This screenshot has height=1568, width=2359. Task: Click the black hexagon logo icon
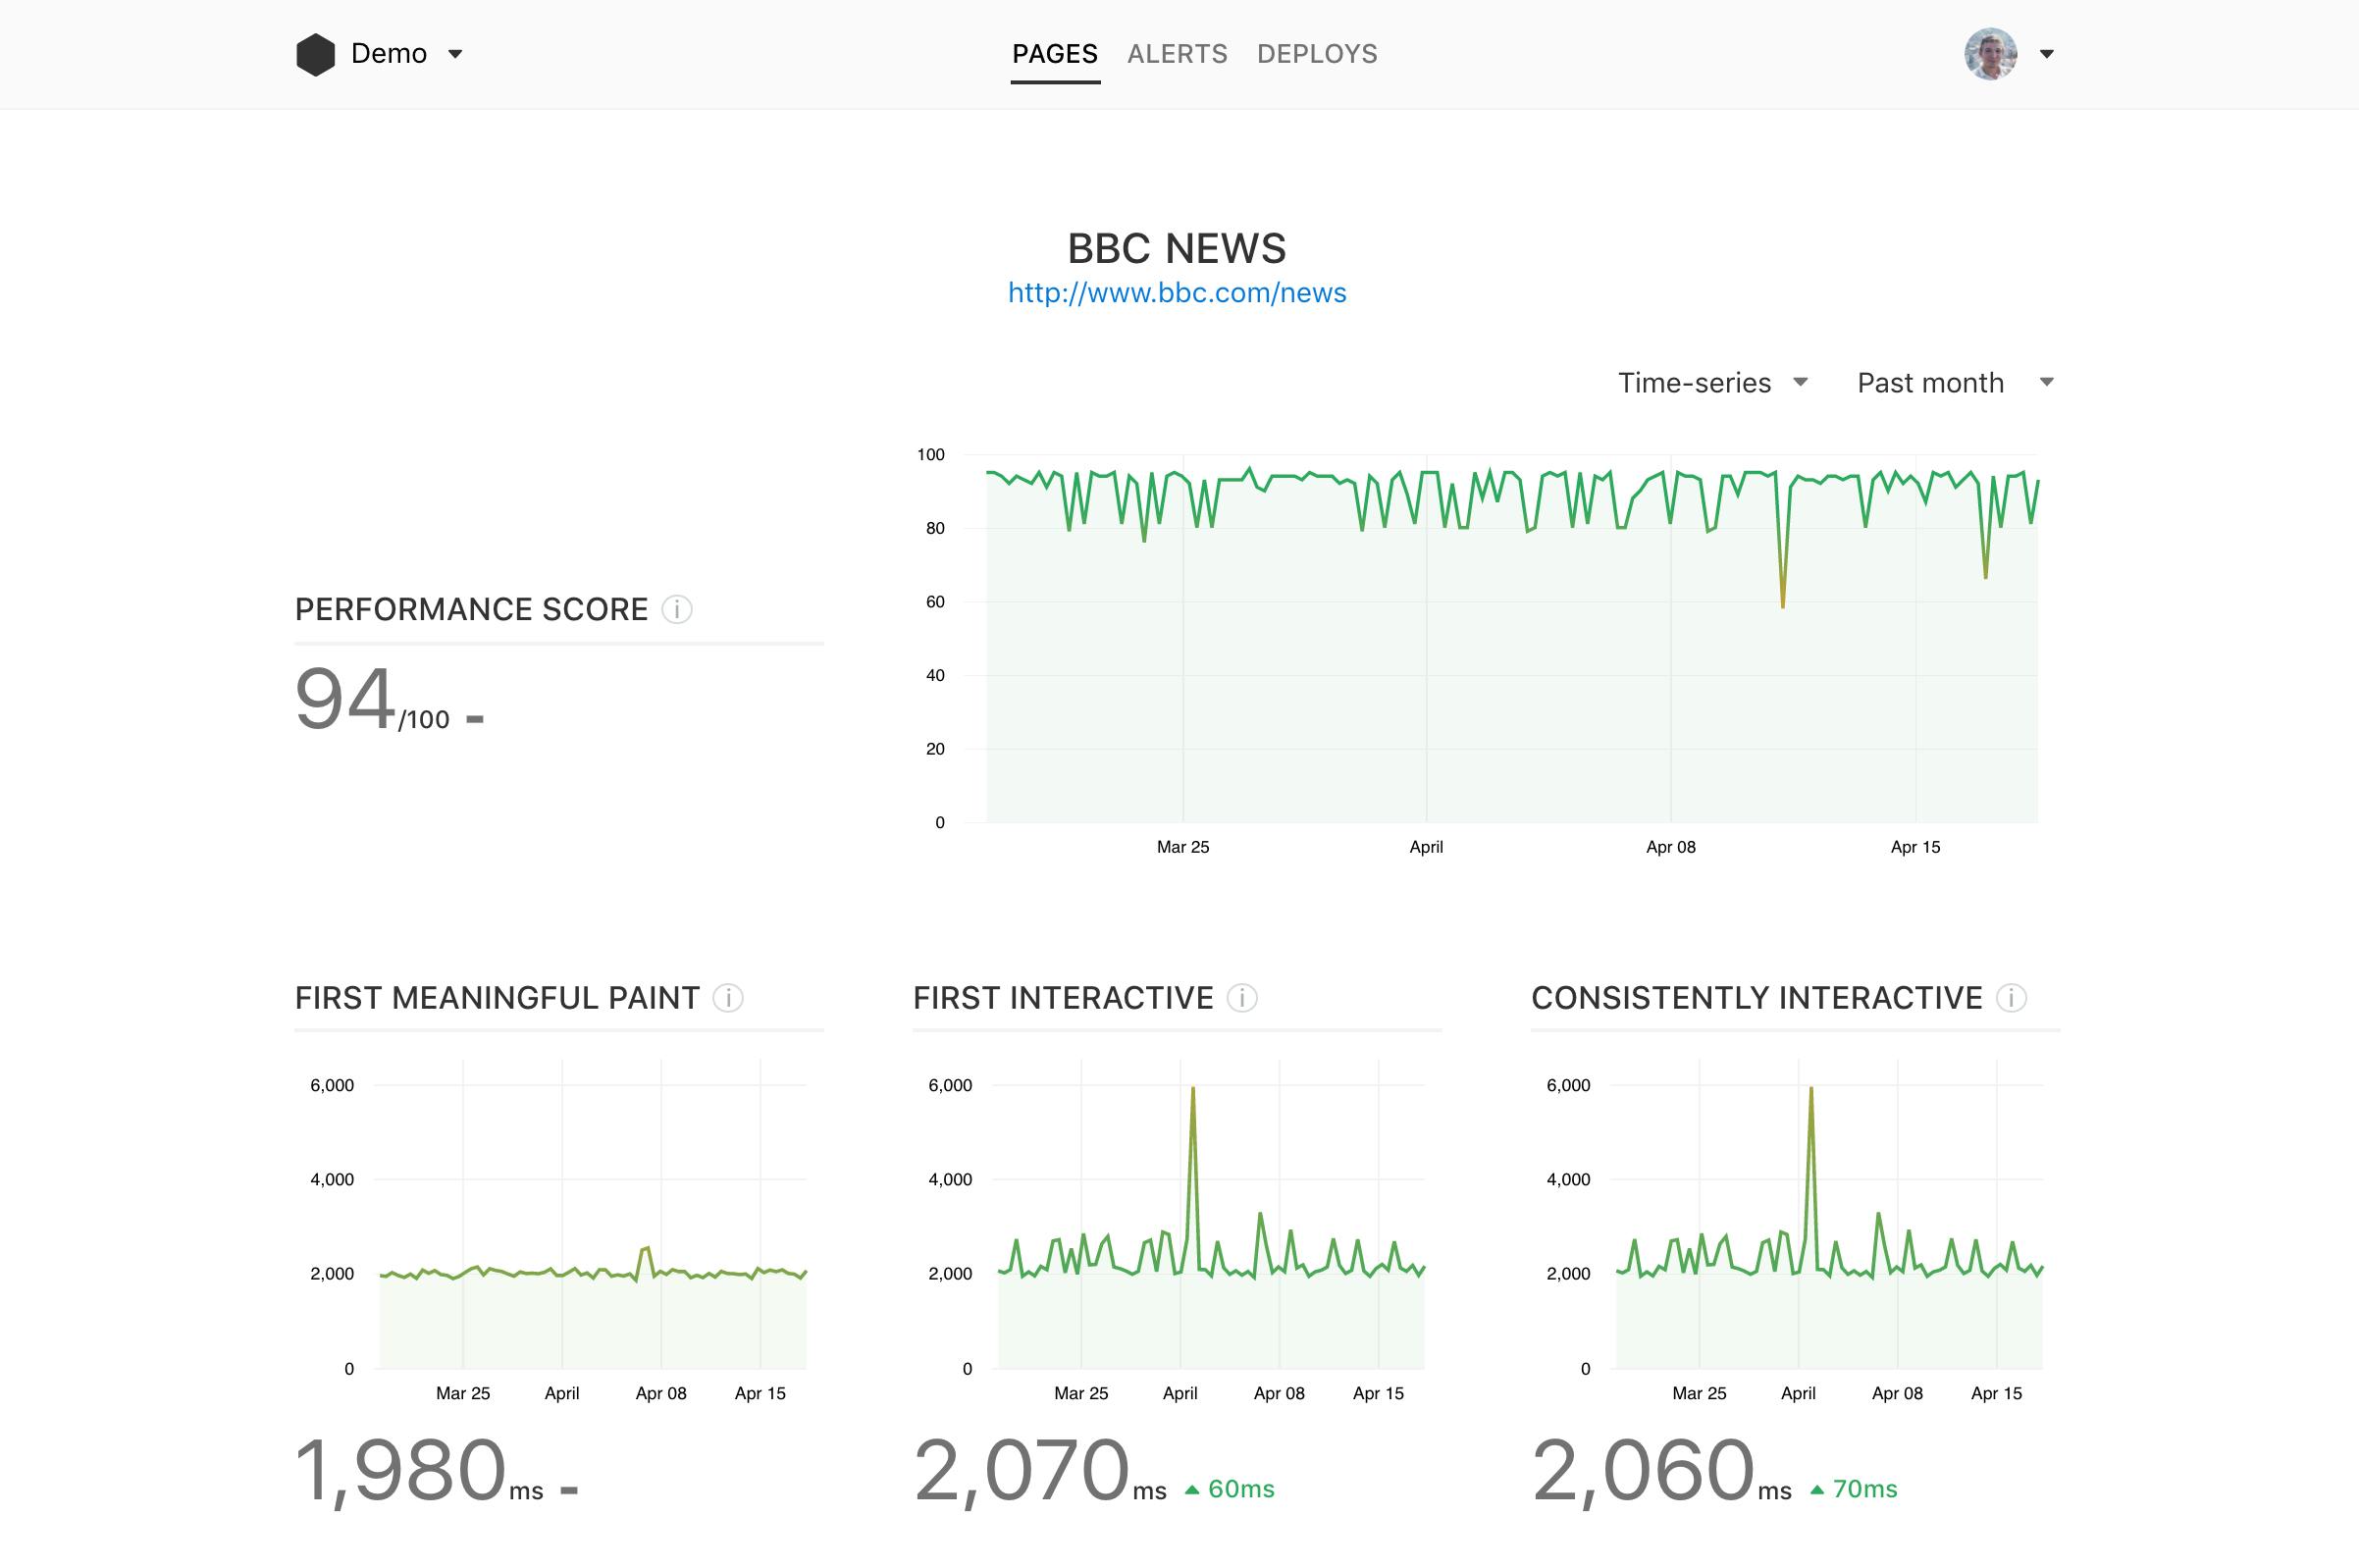coord(315,54)
